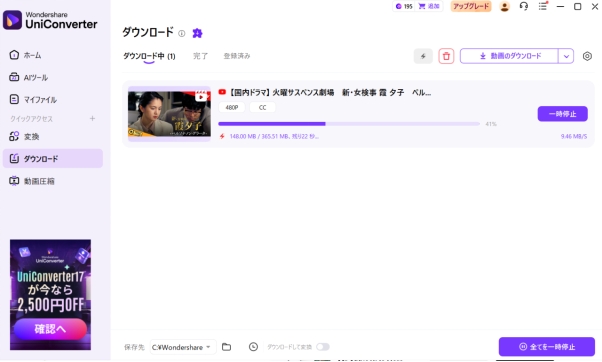Open 動画圧縮 video compressor in sidebar
602x362 pixels.
pyautogui.click(x=32, y=181)
